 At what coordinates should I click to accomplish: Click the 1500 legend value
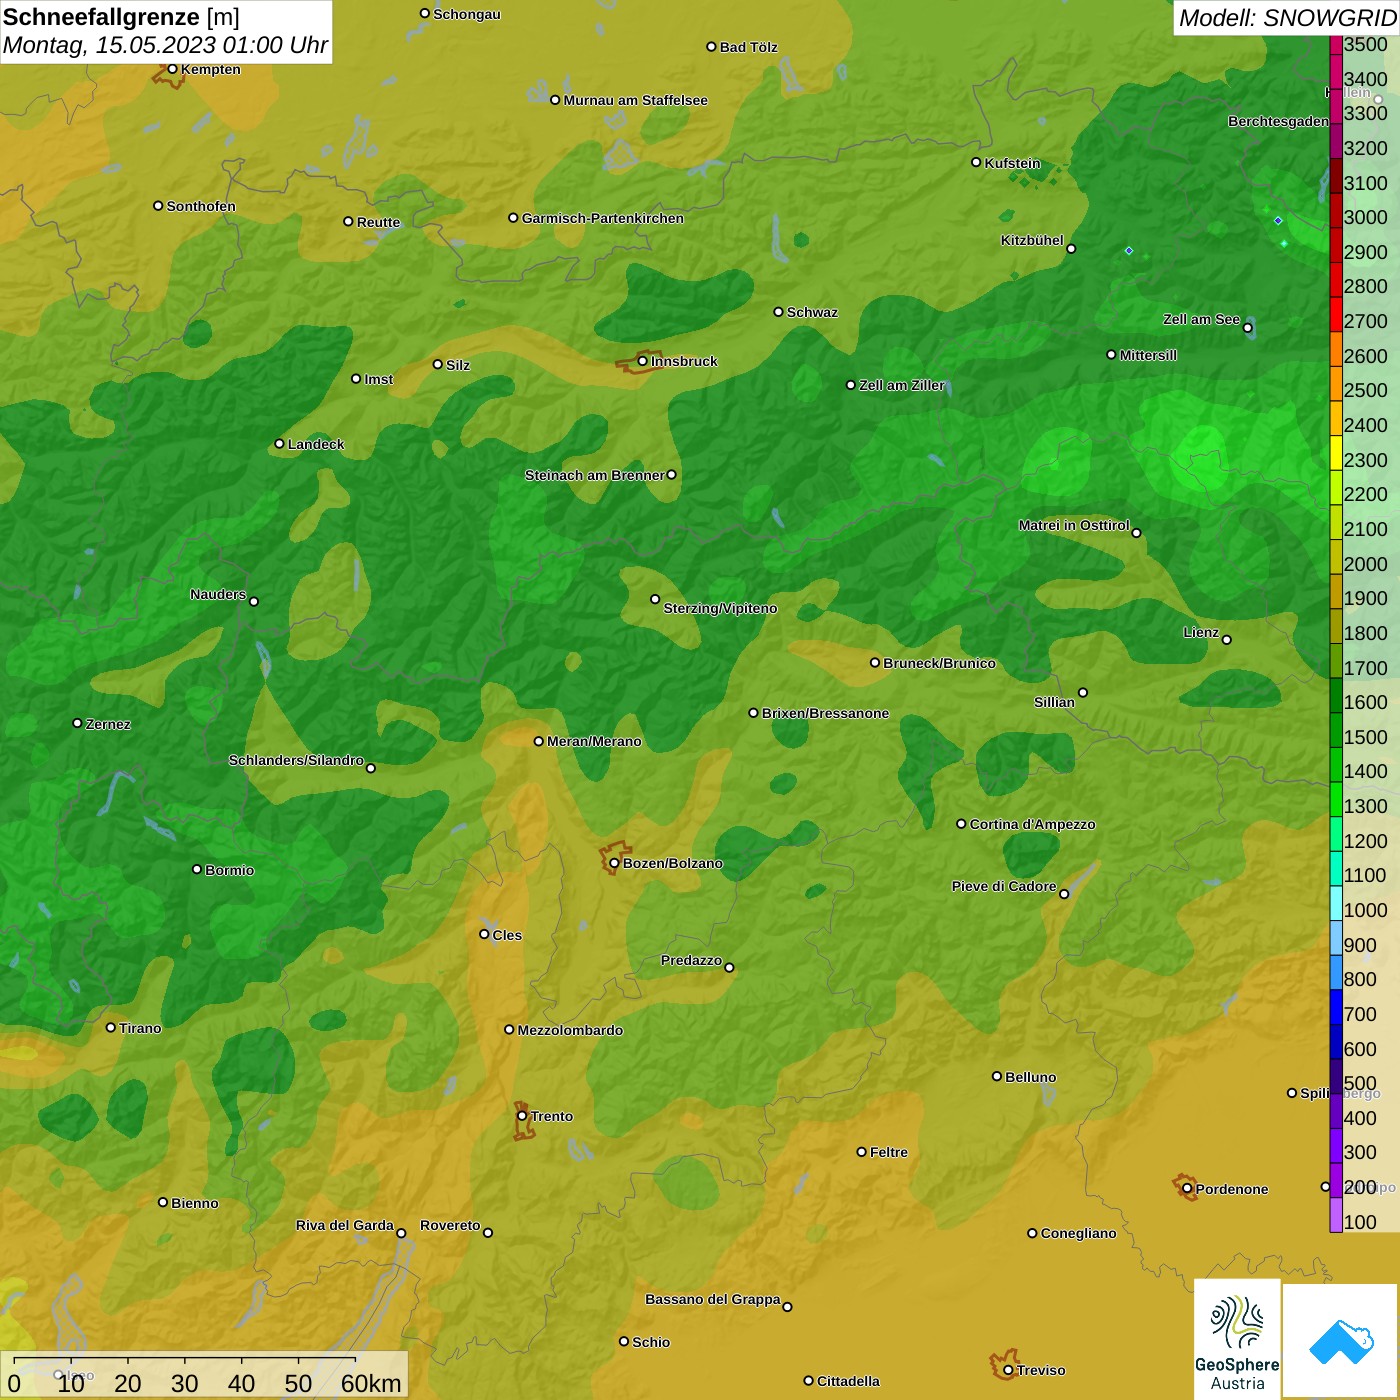click(x=1366, y=737)
